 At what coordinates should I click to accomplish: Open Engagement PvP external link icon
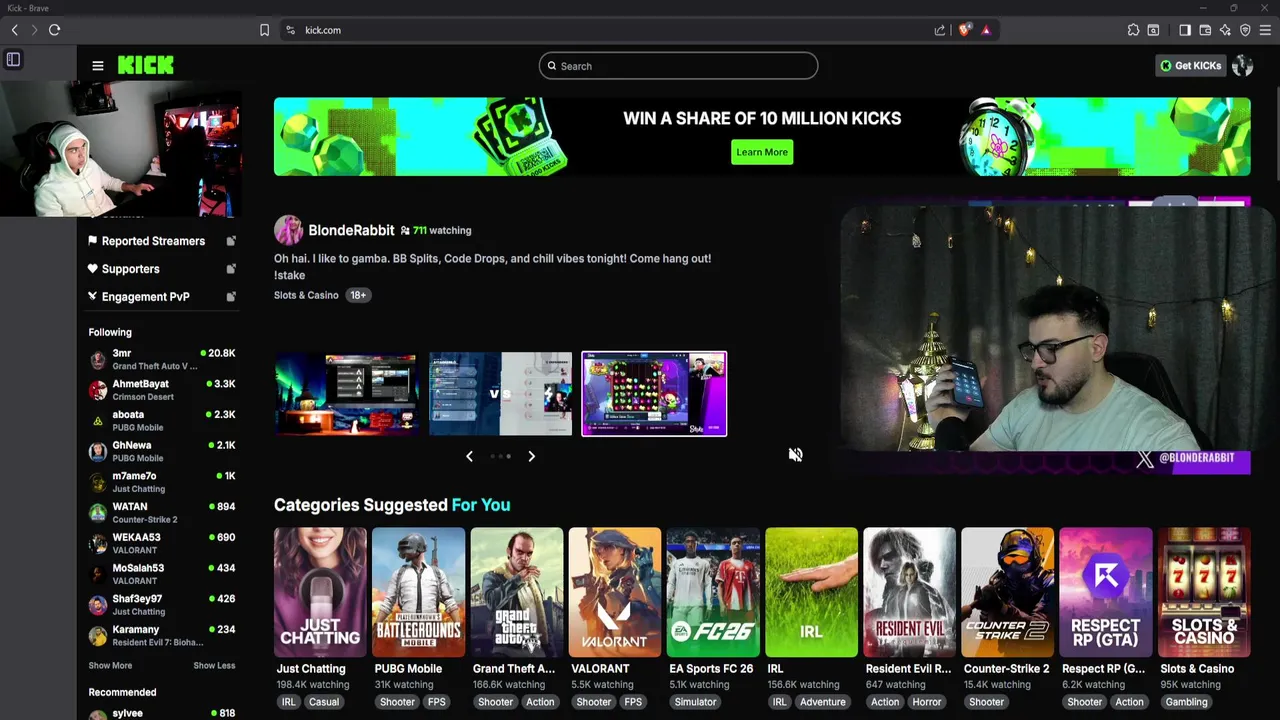[x=231, y=297]
